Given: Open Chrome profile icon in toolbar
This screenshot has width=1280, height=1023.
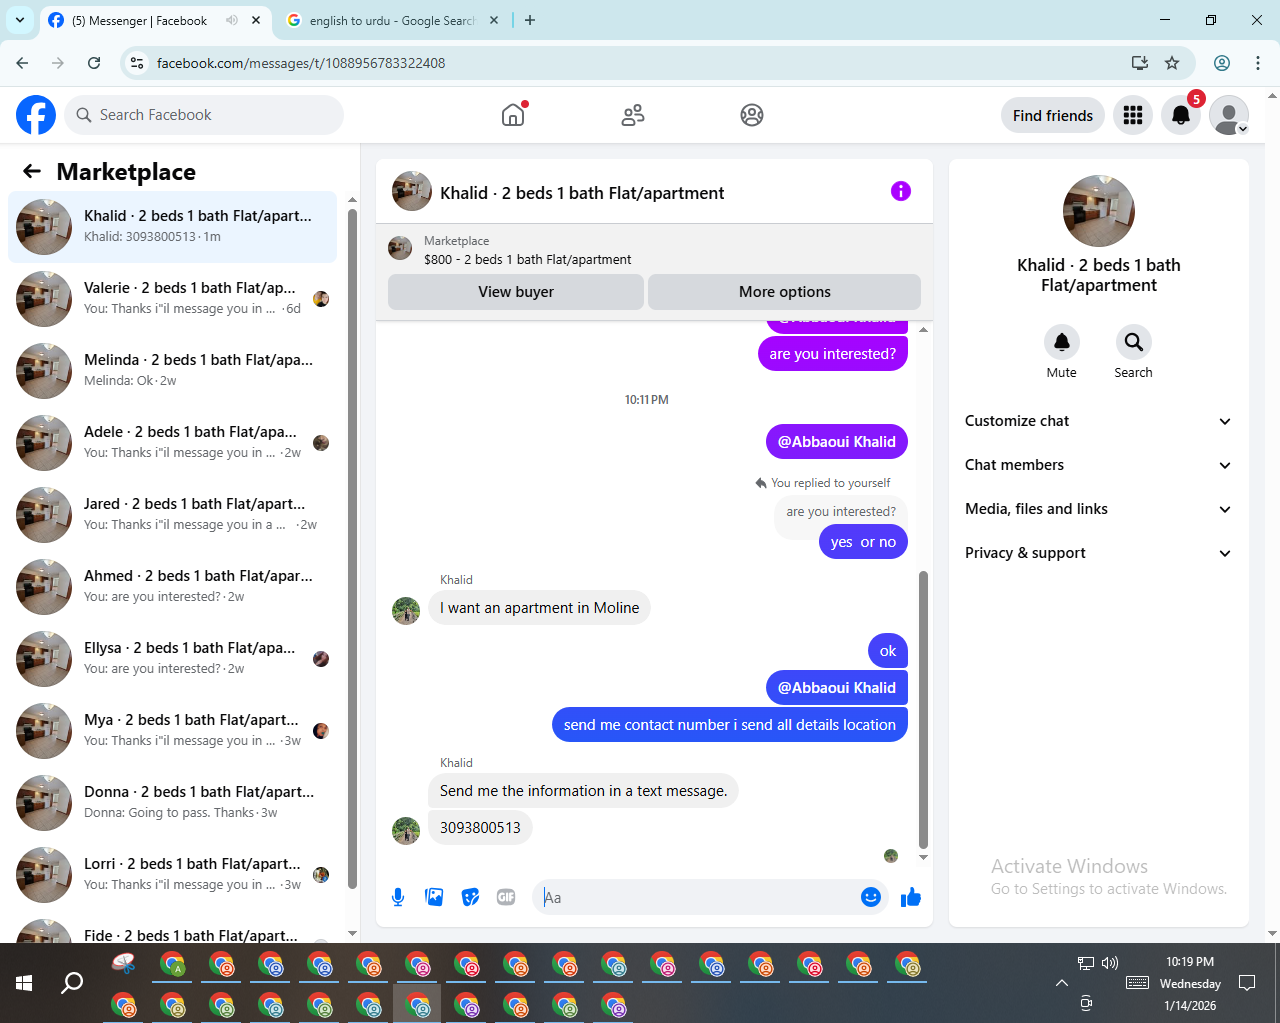Looking at the screenshot, I should 1222,63.
